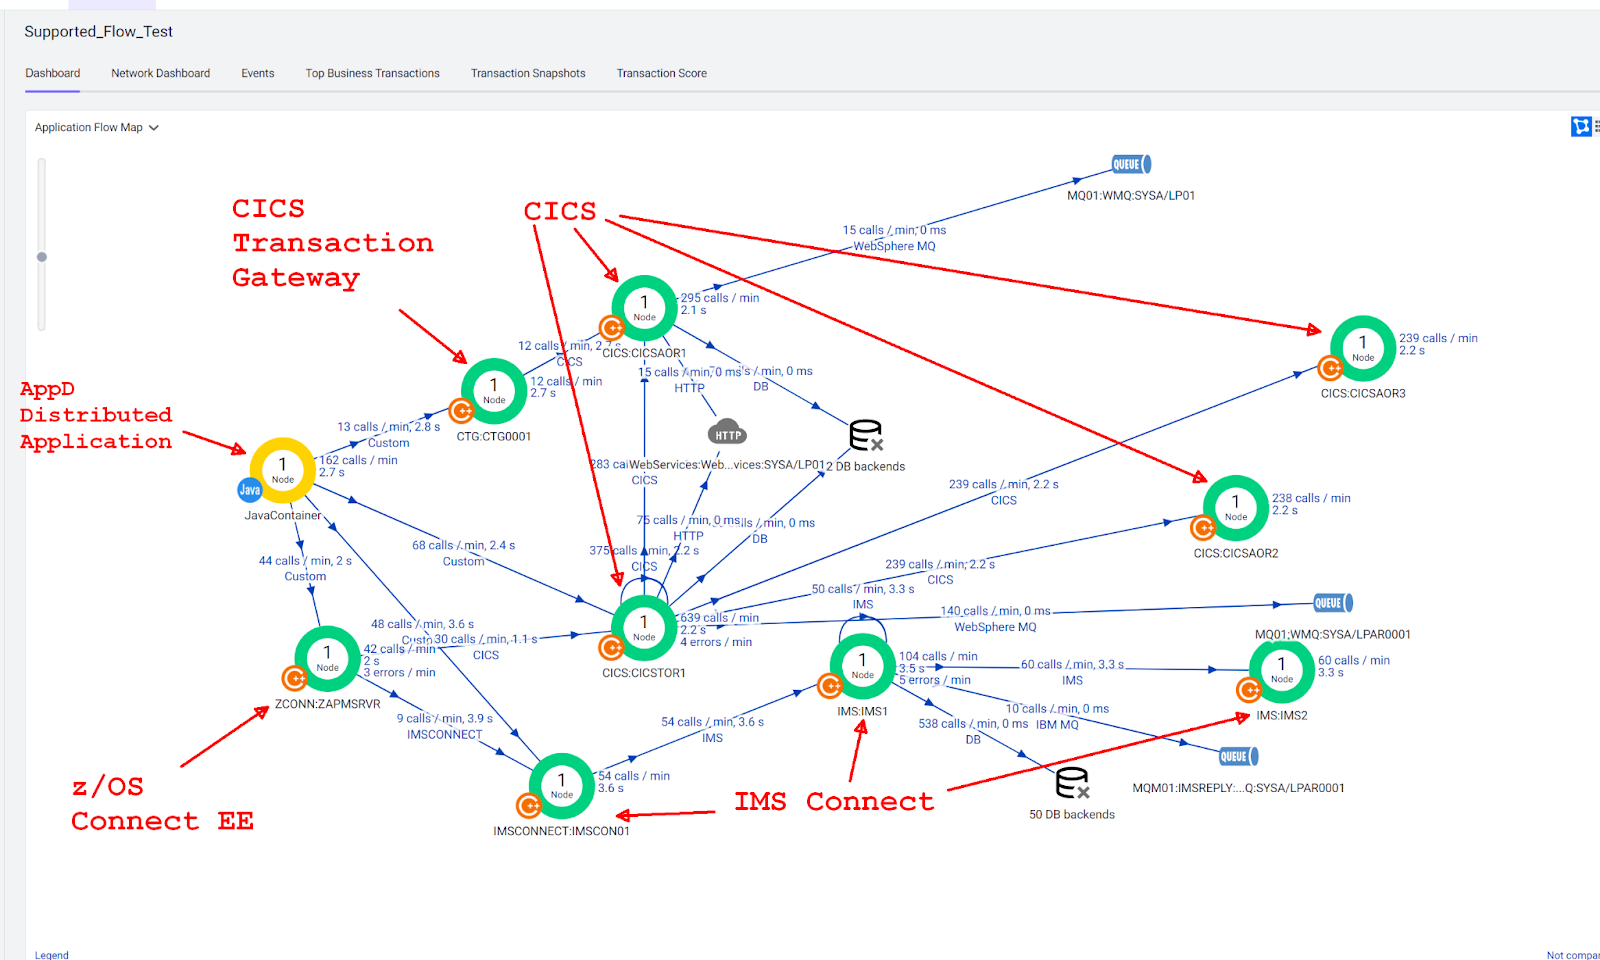Select the Transaction Score tab

tap(662, 73)
